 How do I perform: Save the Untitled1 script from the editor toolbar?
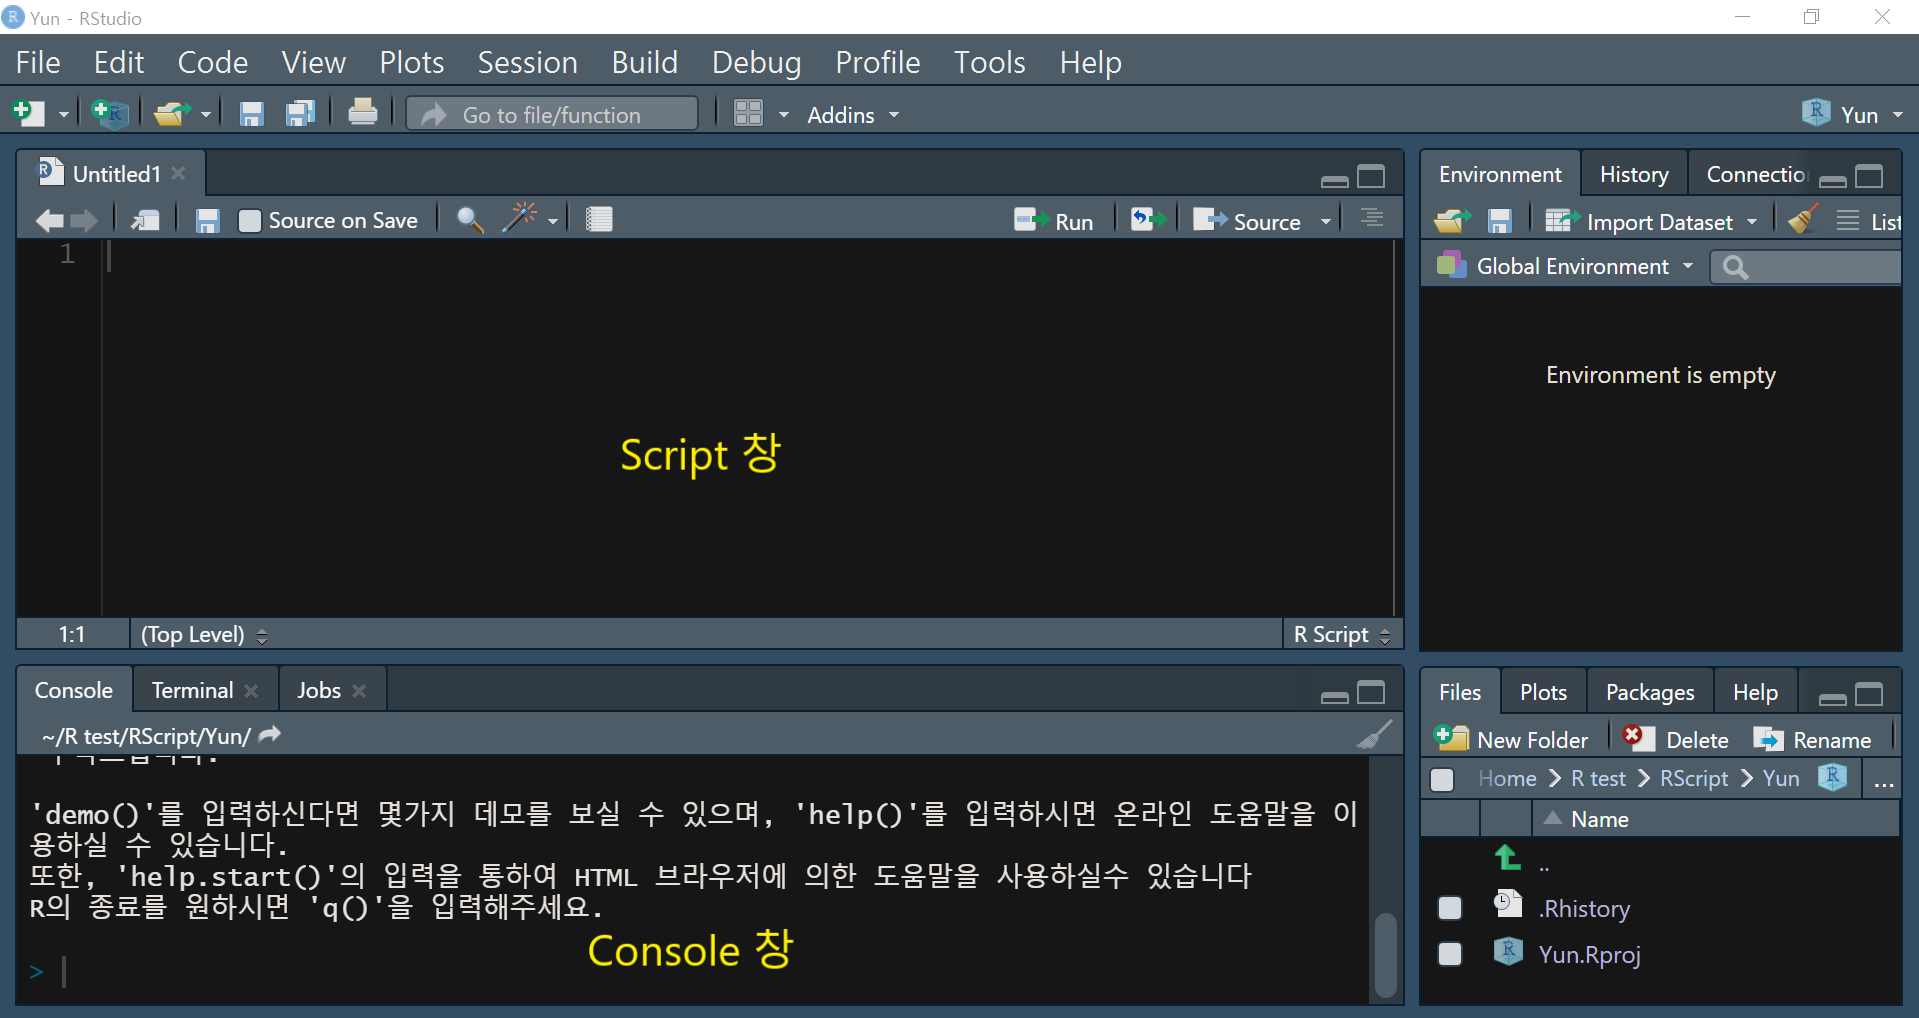pos(207,221)
